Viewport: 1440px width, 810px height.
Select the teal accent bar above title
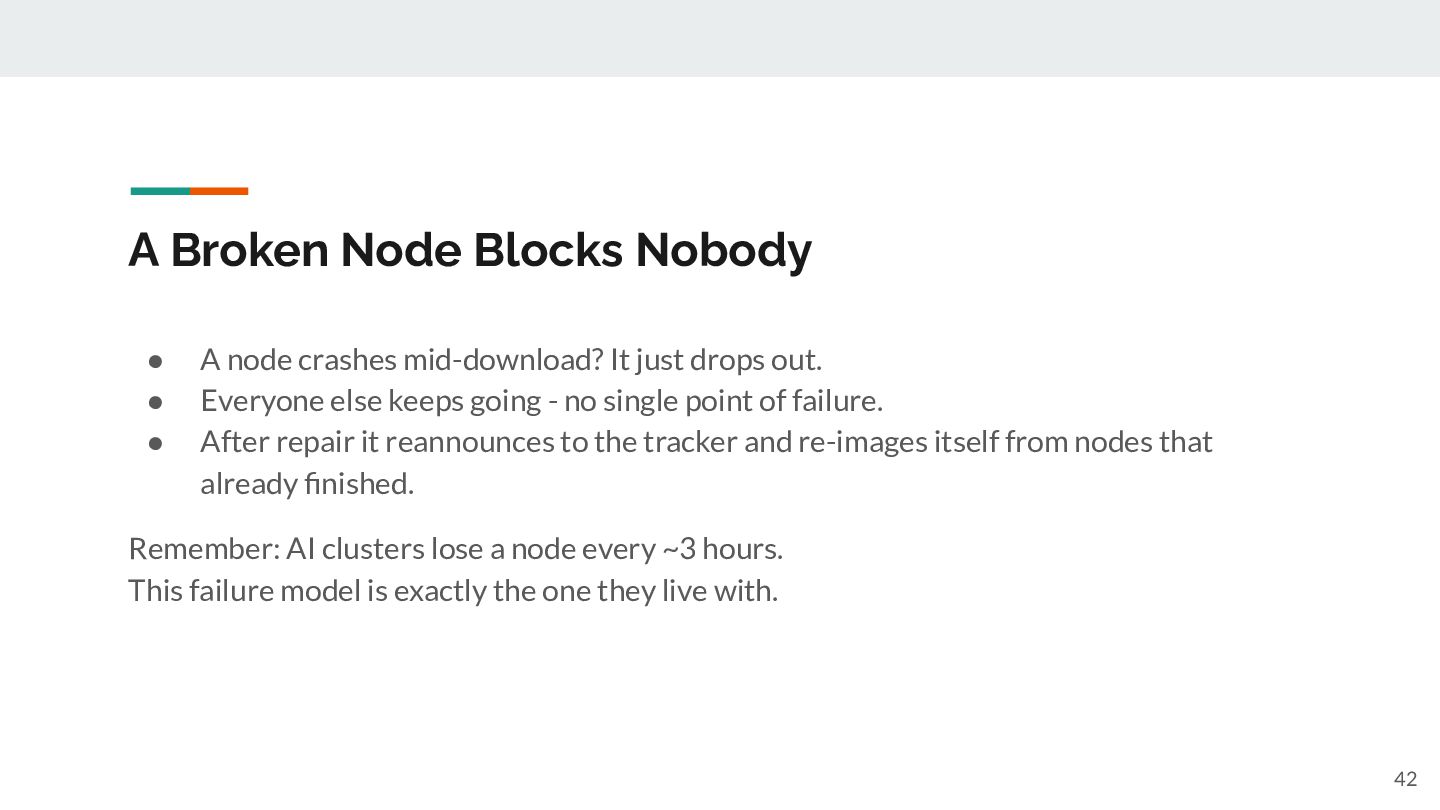coord(160,191)
